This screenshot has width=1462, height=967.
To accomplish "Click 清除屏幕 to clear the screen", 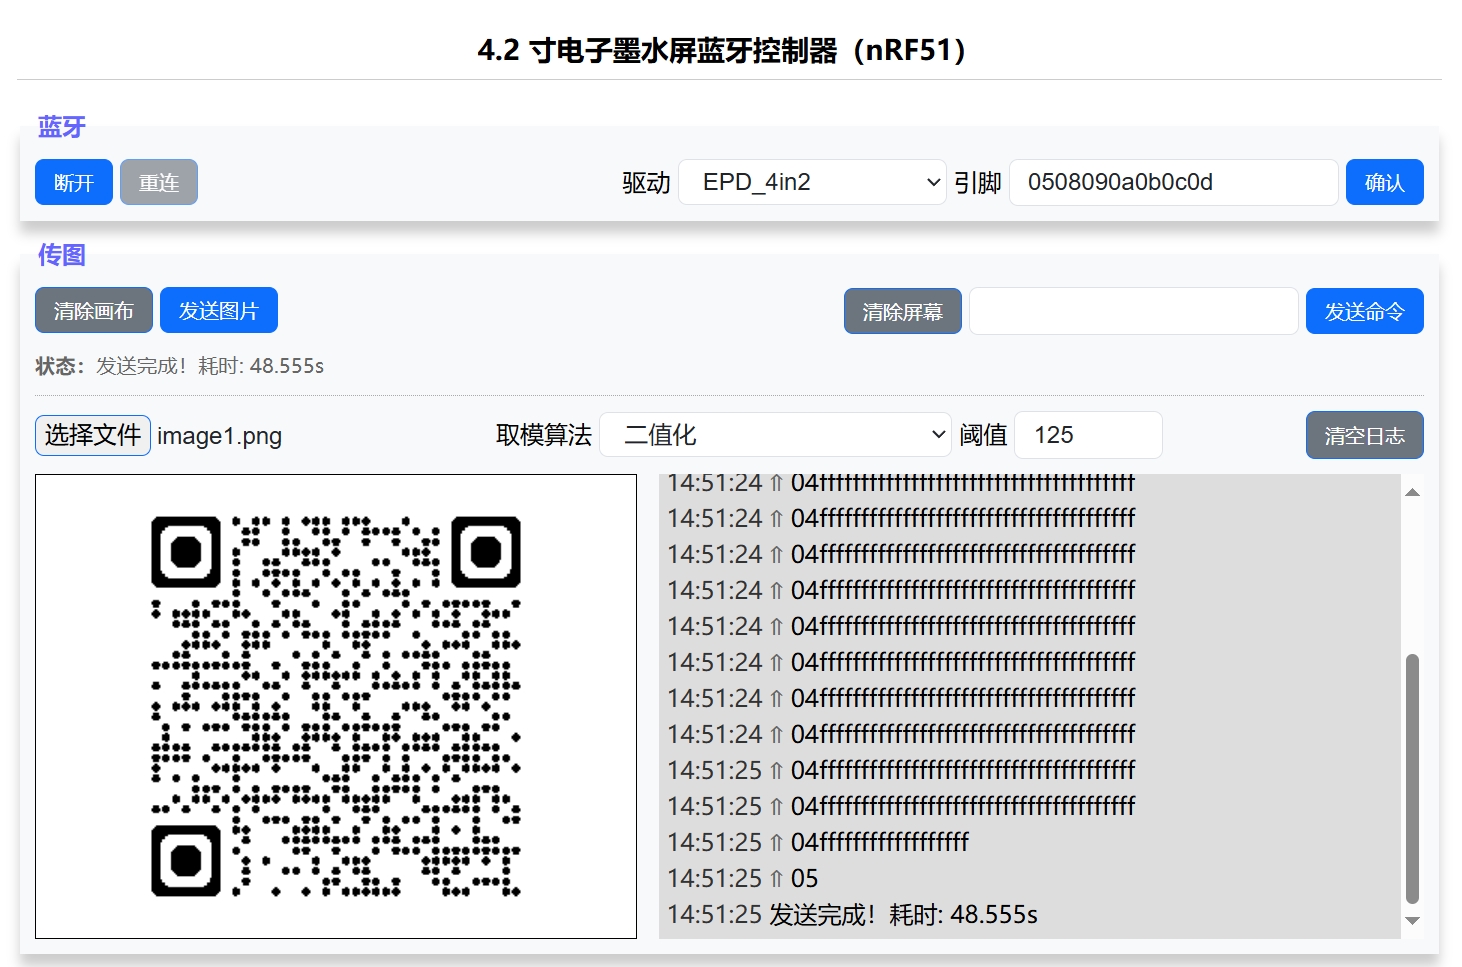I will [902, 312].
